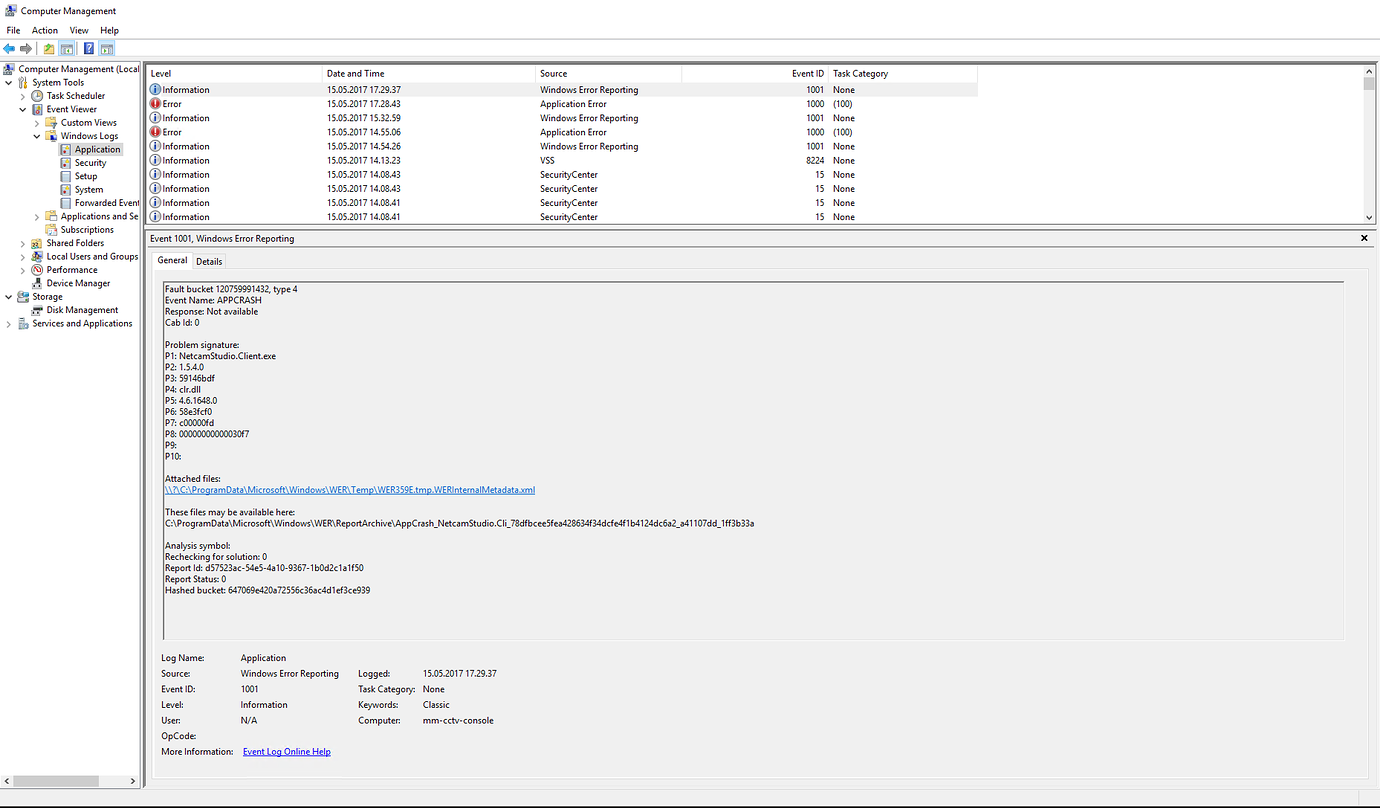
Task: Collapse the Windows Logs node
Action: 37,135
